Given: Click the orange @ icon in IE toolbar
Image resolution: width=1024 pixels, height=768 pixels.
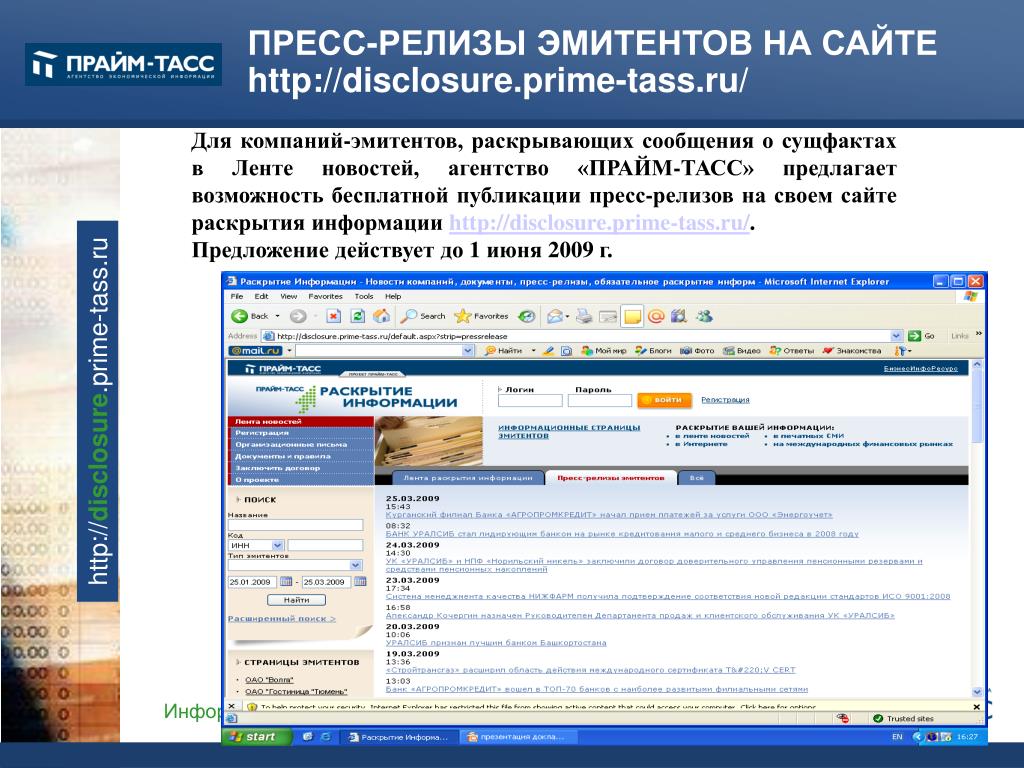Looking at the screenshot, I should [x=656, y=316].
